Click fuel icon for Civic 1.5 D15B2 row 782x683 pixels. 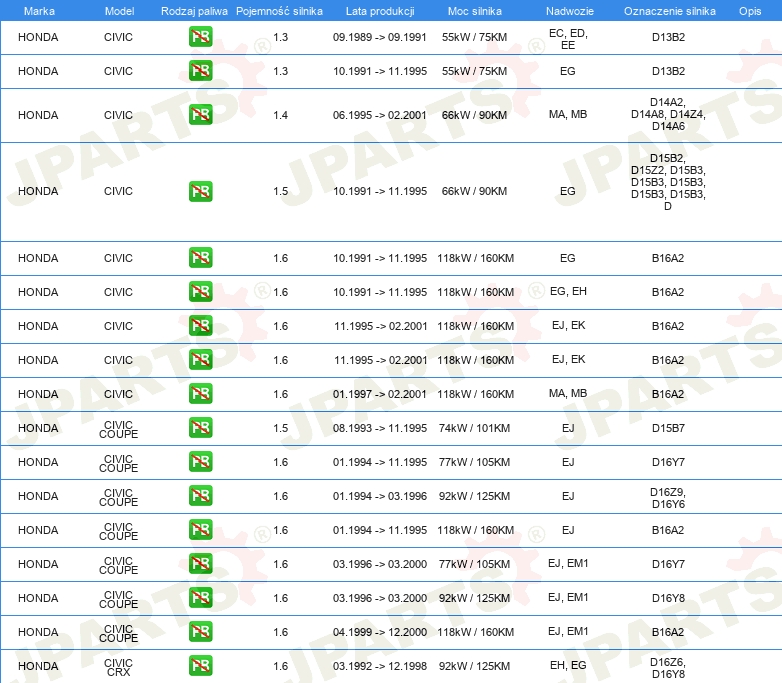(x=200, y=191)
